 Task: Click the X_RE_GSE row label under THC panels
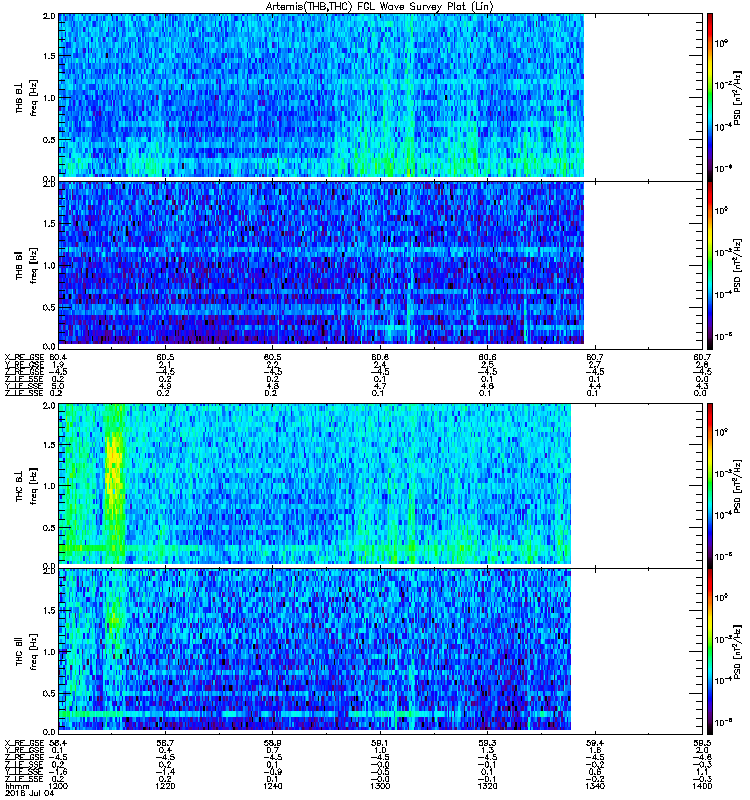coord(24,743)
